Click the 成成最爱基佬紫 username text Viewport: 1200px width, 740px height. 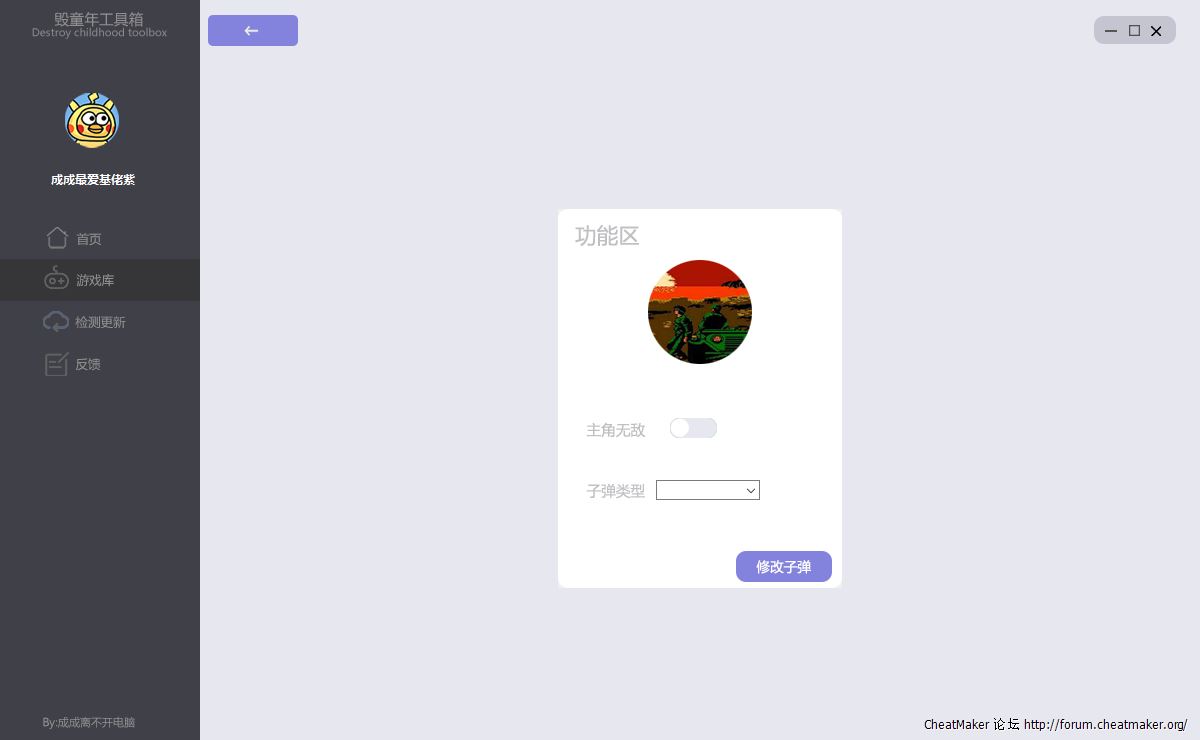[x=93, y=180]
